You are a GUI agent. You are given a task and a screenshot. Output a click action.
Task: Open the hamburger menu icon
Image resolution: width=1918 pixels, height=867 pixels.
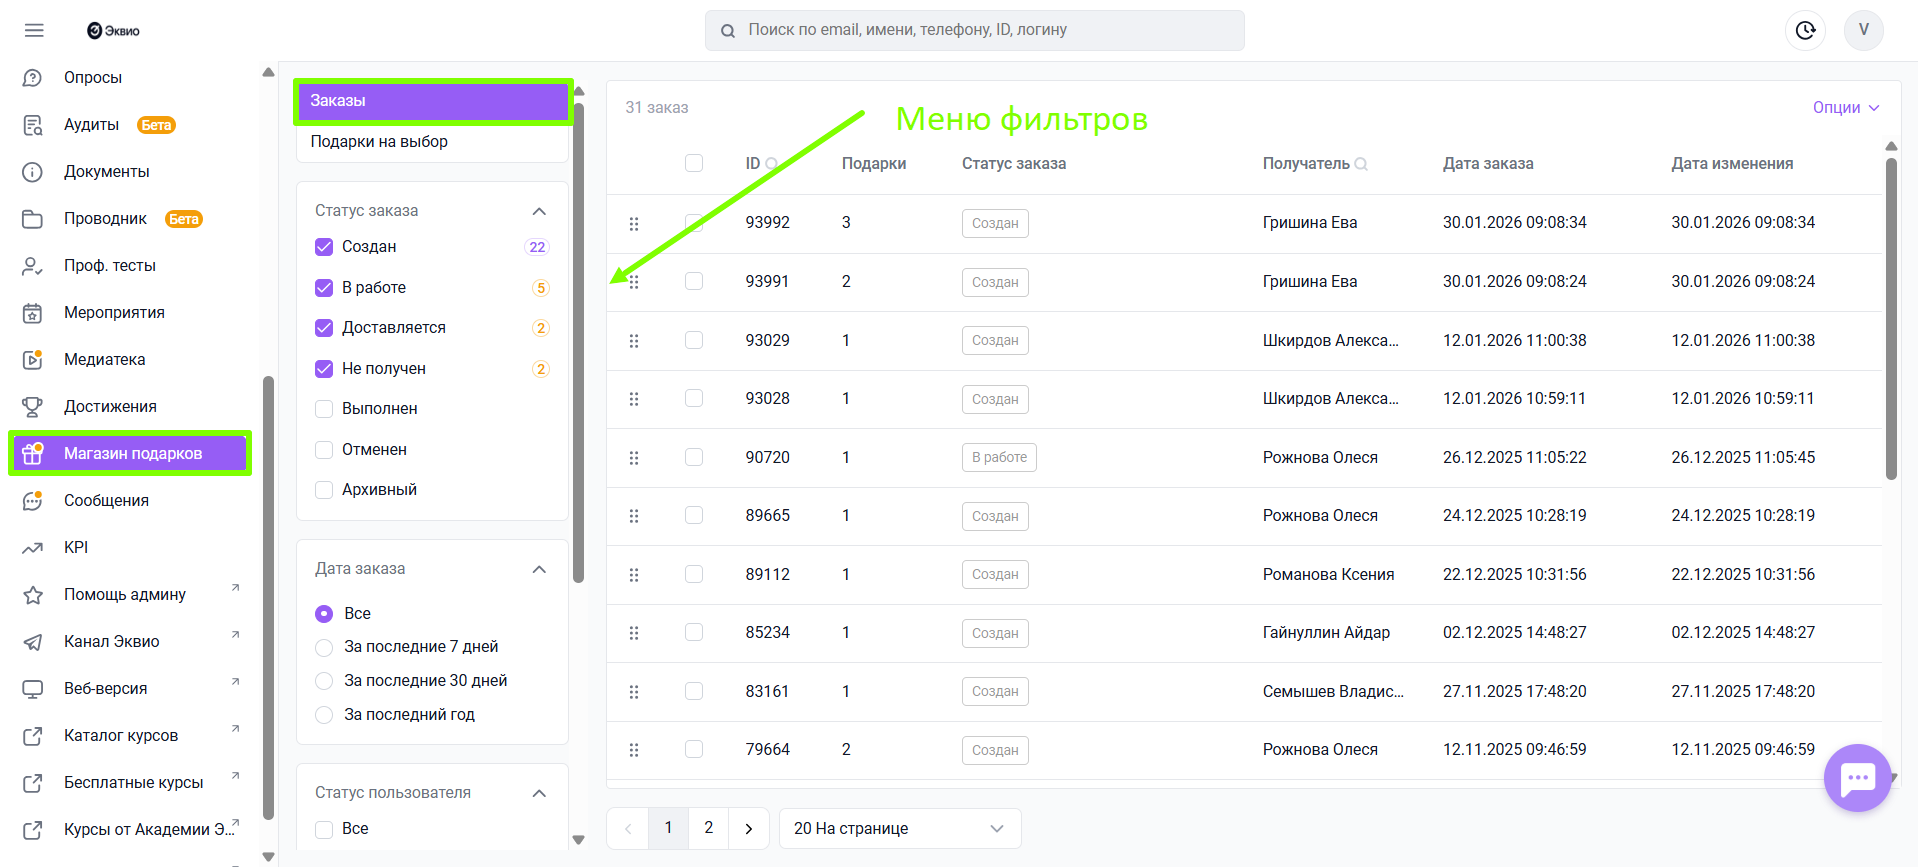pos(34,30)
